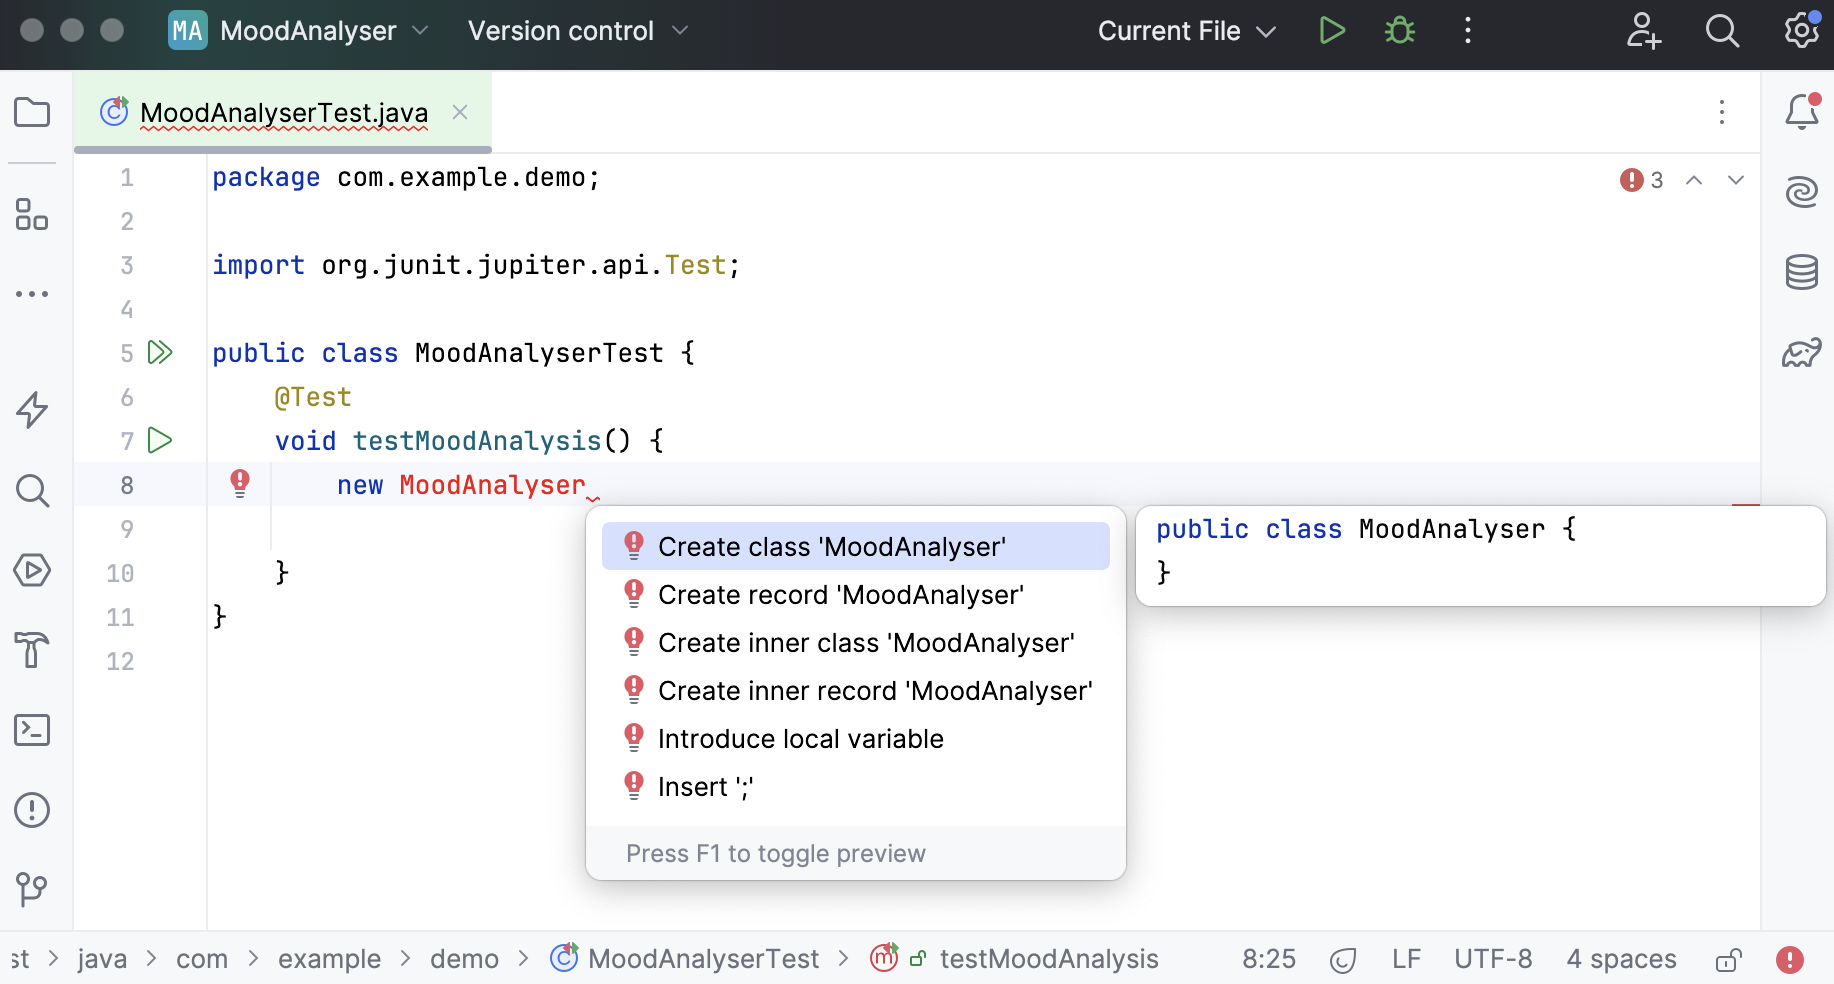Image resolution: width=1834 pixels, height=984 pixels.
Task: Toggle the file read-only lock in status bar
Action: point(1727,959)
